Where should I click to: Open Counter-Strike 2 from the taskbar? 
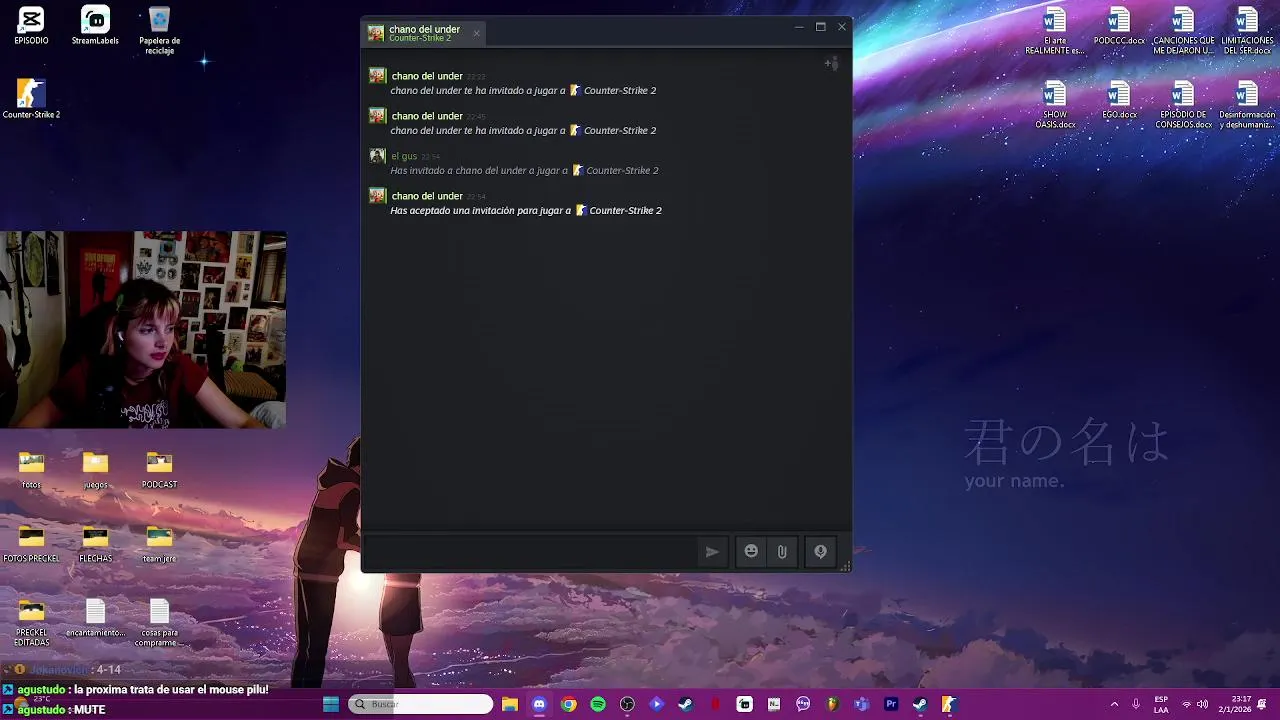click(949, 704)
